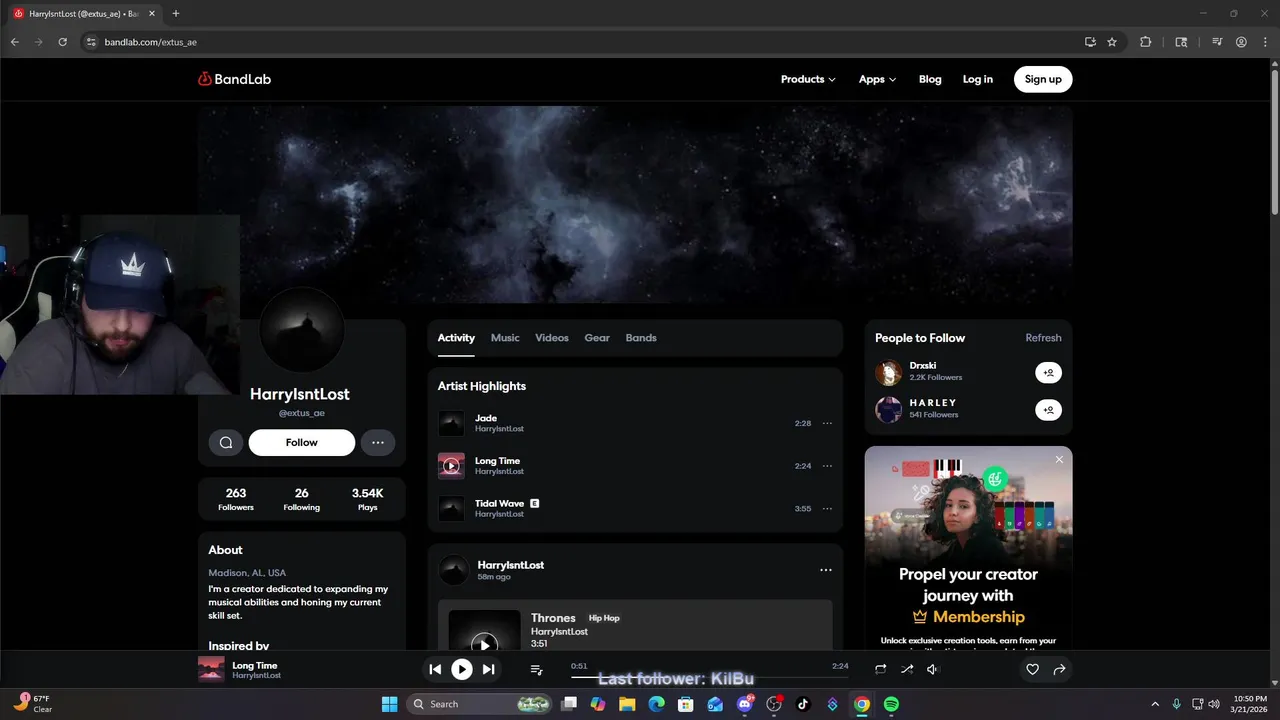Open Chrome media controls icon
This screenshot has width=1280, height=720.
tap(1217, 42)
